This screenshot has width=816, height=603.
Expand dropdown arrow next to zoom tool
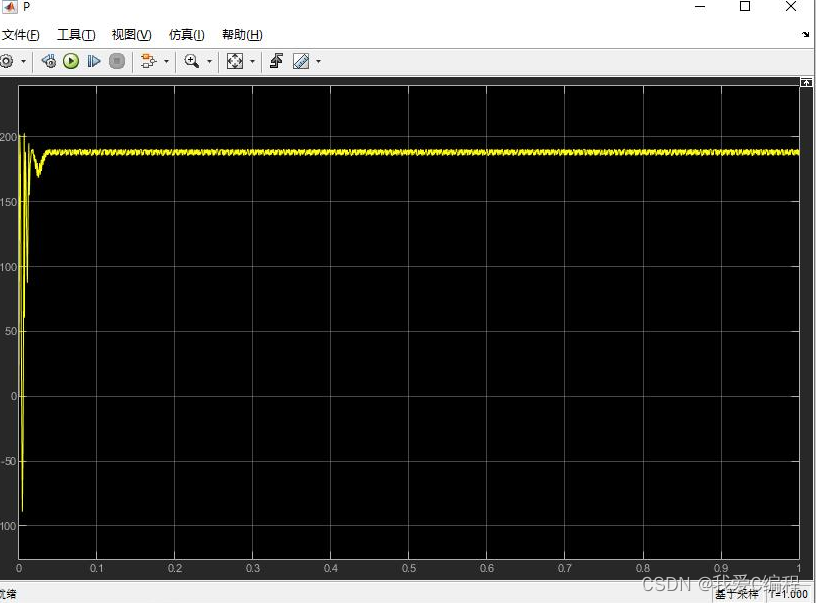(x=209, y=62)
